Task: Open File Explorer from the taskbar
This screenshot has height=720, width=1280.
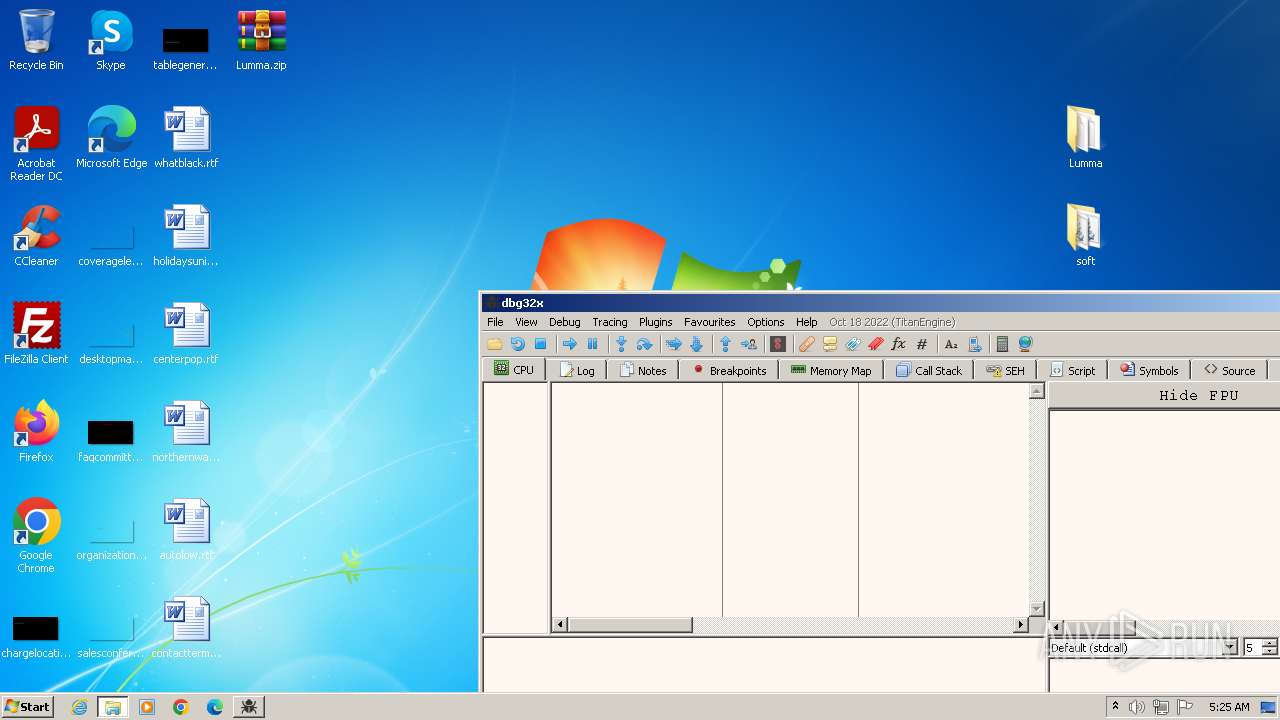Action: [112, 707]
